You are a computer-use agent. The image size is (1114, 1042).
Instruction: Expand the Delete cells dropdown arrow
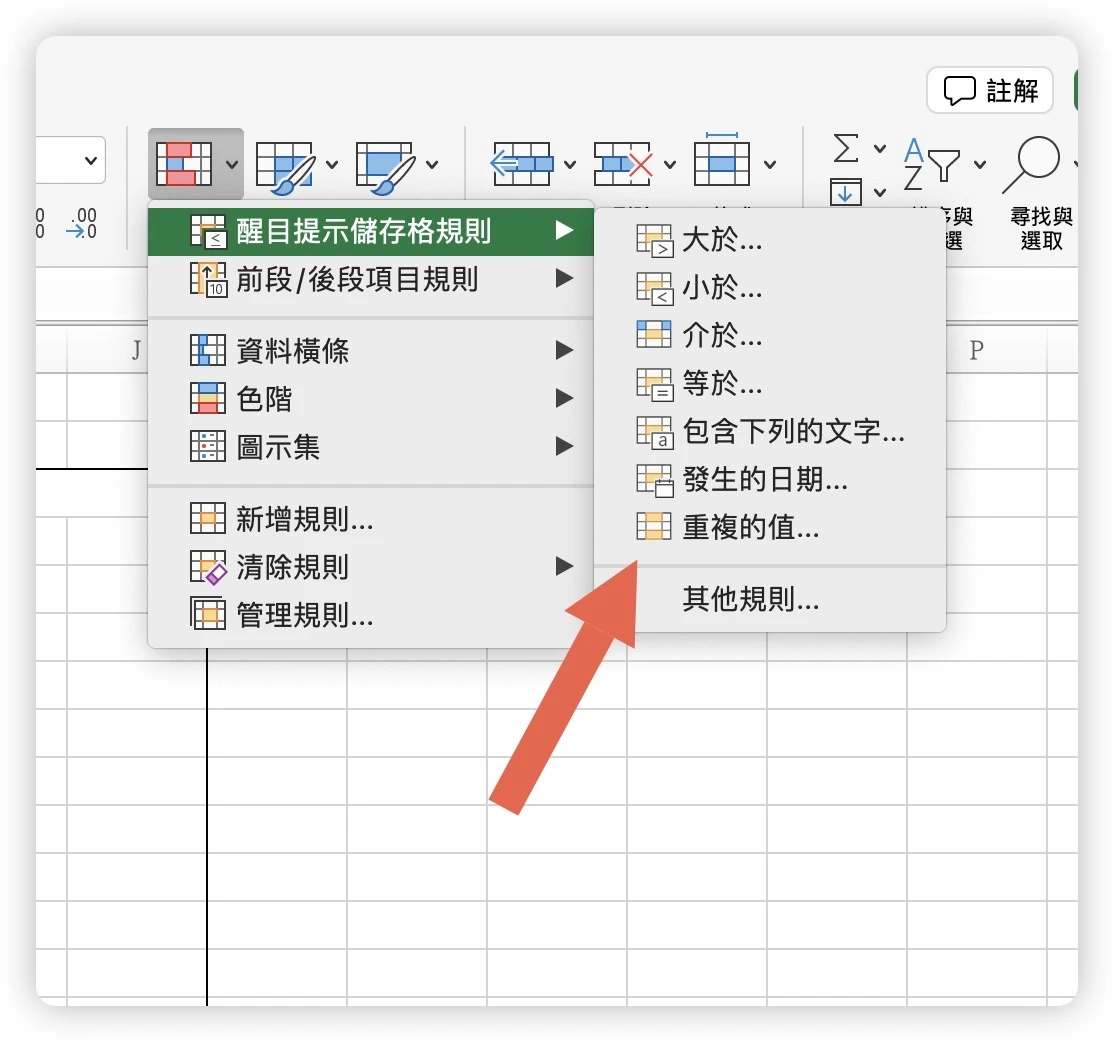pos(670,165)
